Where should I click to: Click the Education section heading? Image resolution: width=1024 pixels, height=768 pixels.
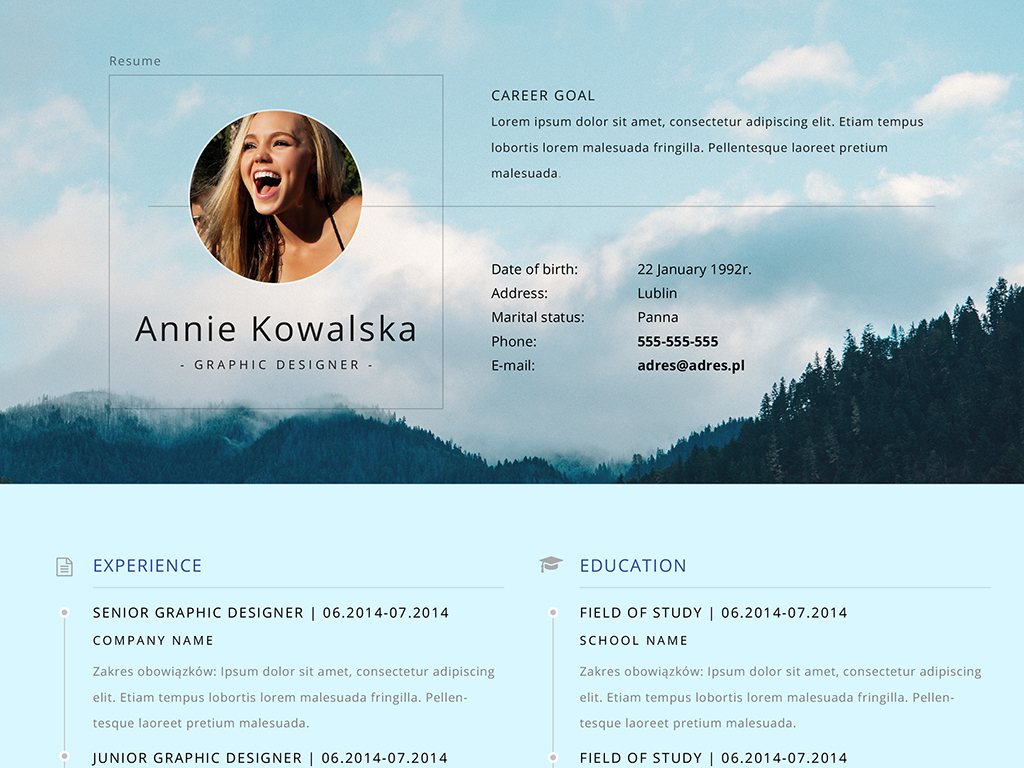coord(633,566)
